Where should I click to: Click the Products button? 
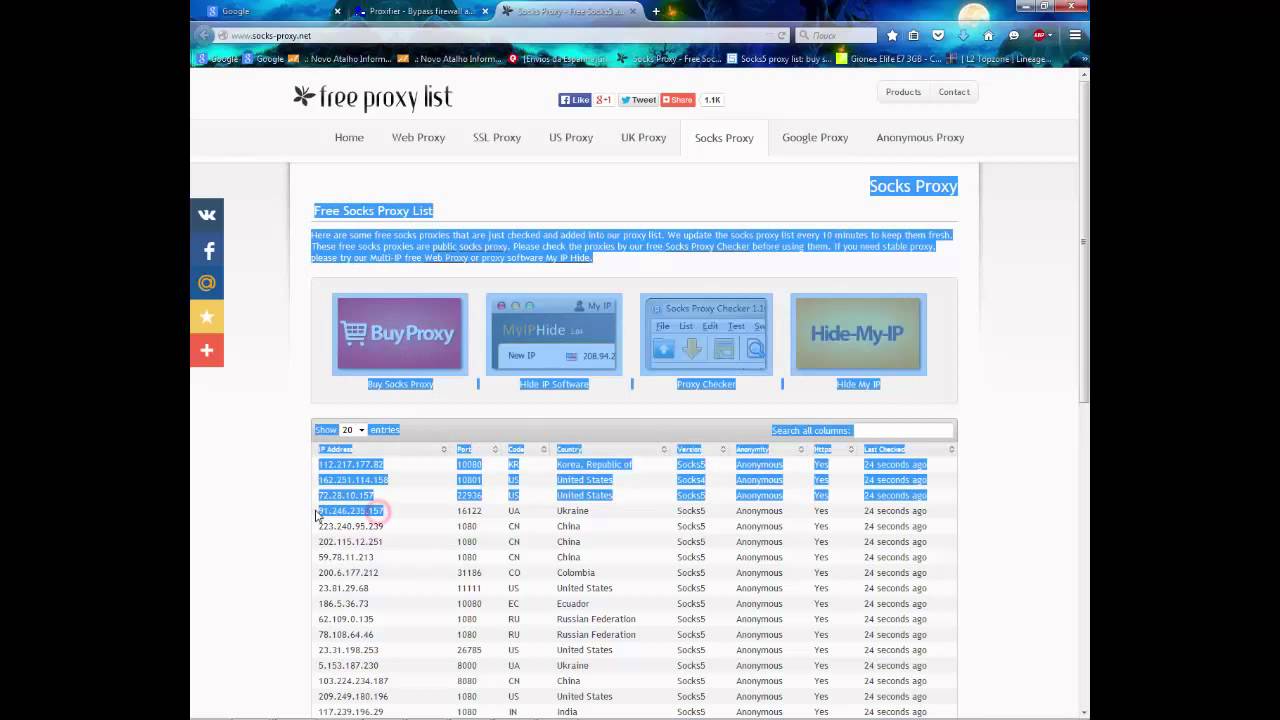(x=903, y=92)
